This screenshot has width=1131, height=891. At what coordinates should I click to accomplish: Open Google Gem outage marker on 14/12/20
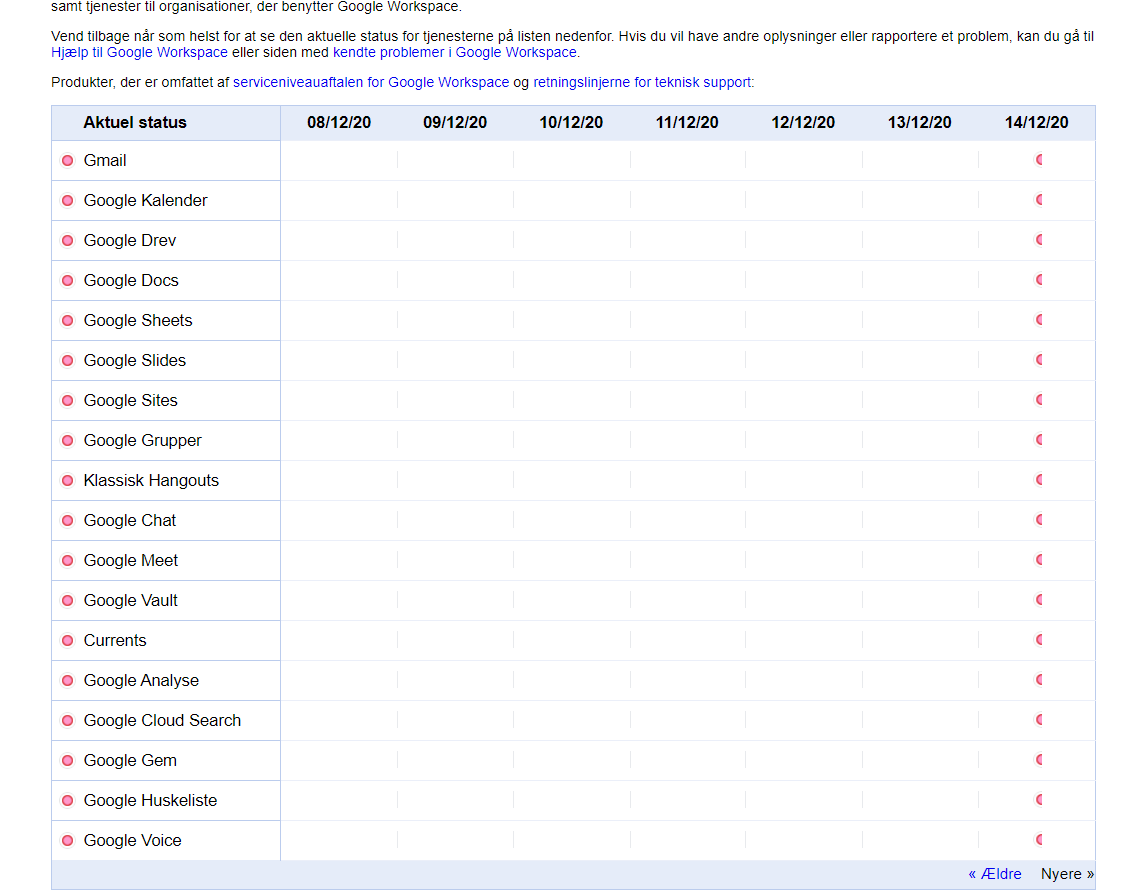click(1039, 760)
